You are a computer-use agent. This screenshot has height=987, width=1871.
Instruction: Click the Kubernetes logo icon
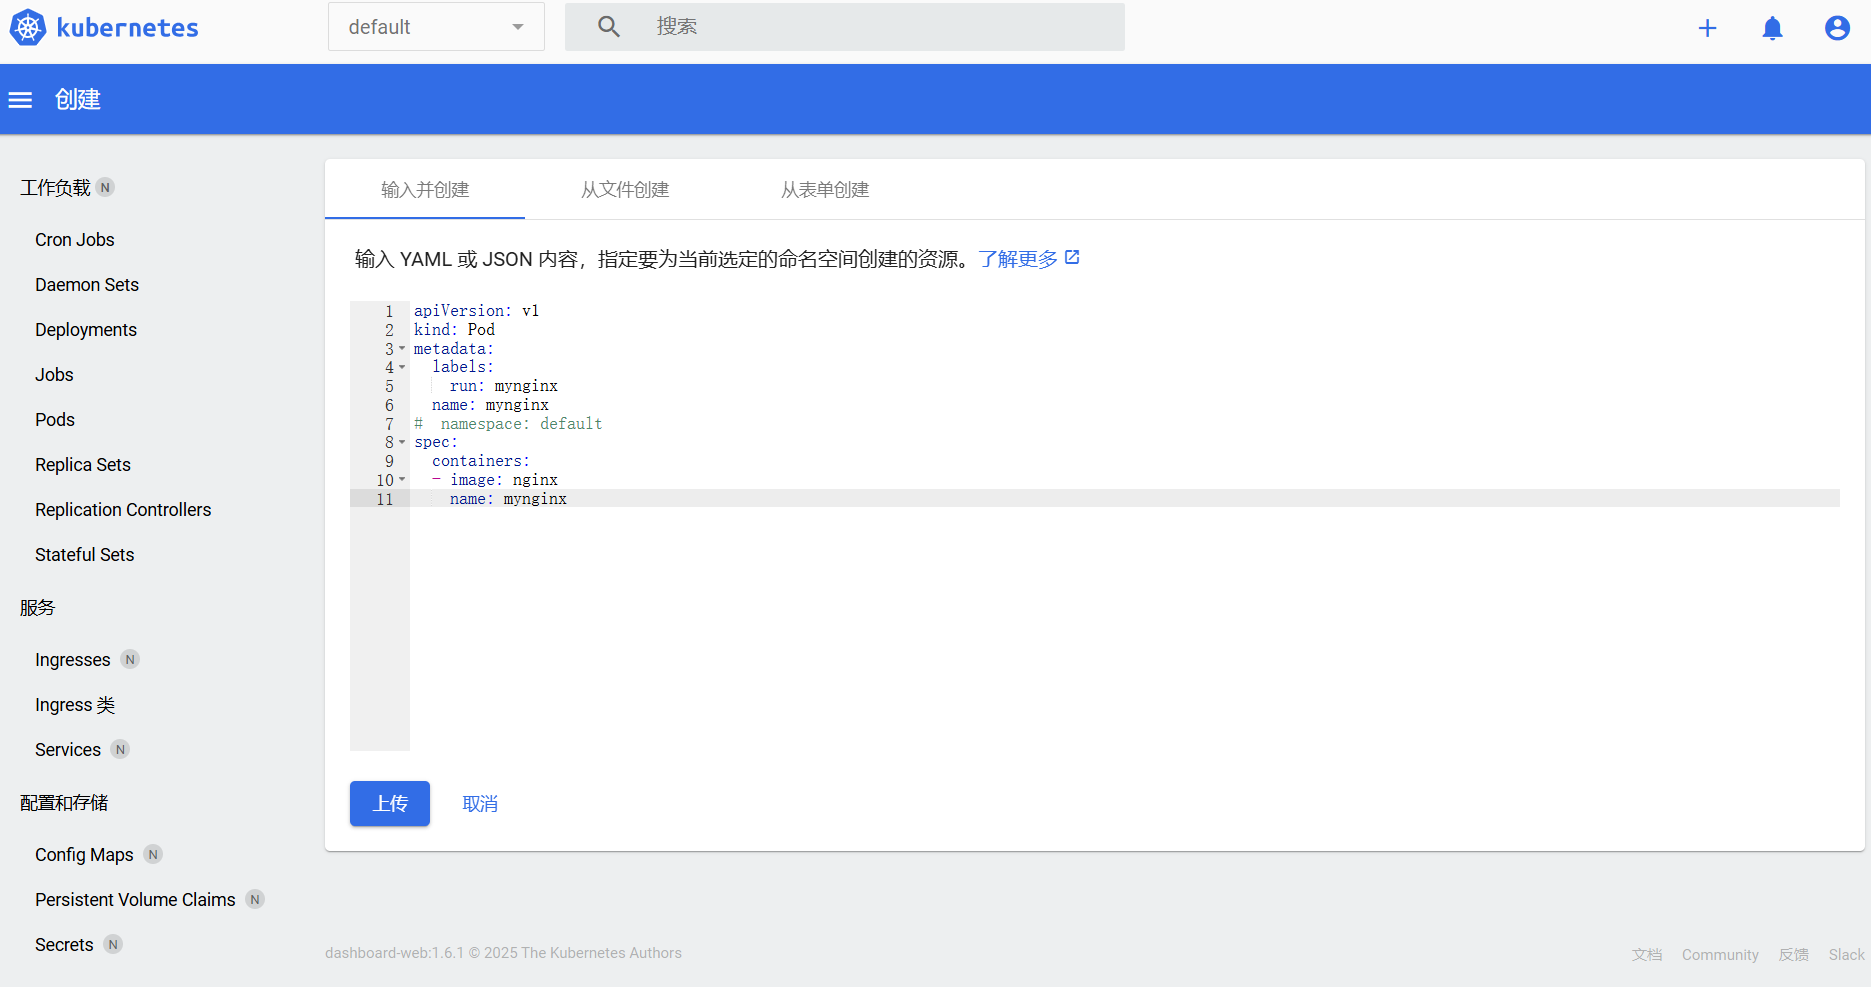[28, 28]
